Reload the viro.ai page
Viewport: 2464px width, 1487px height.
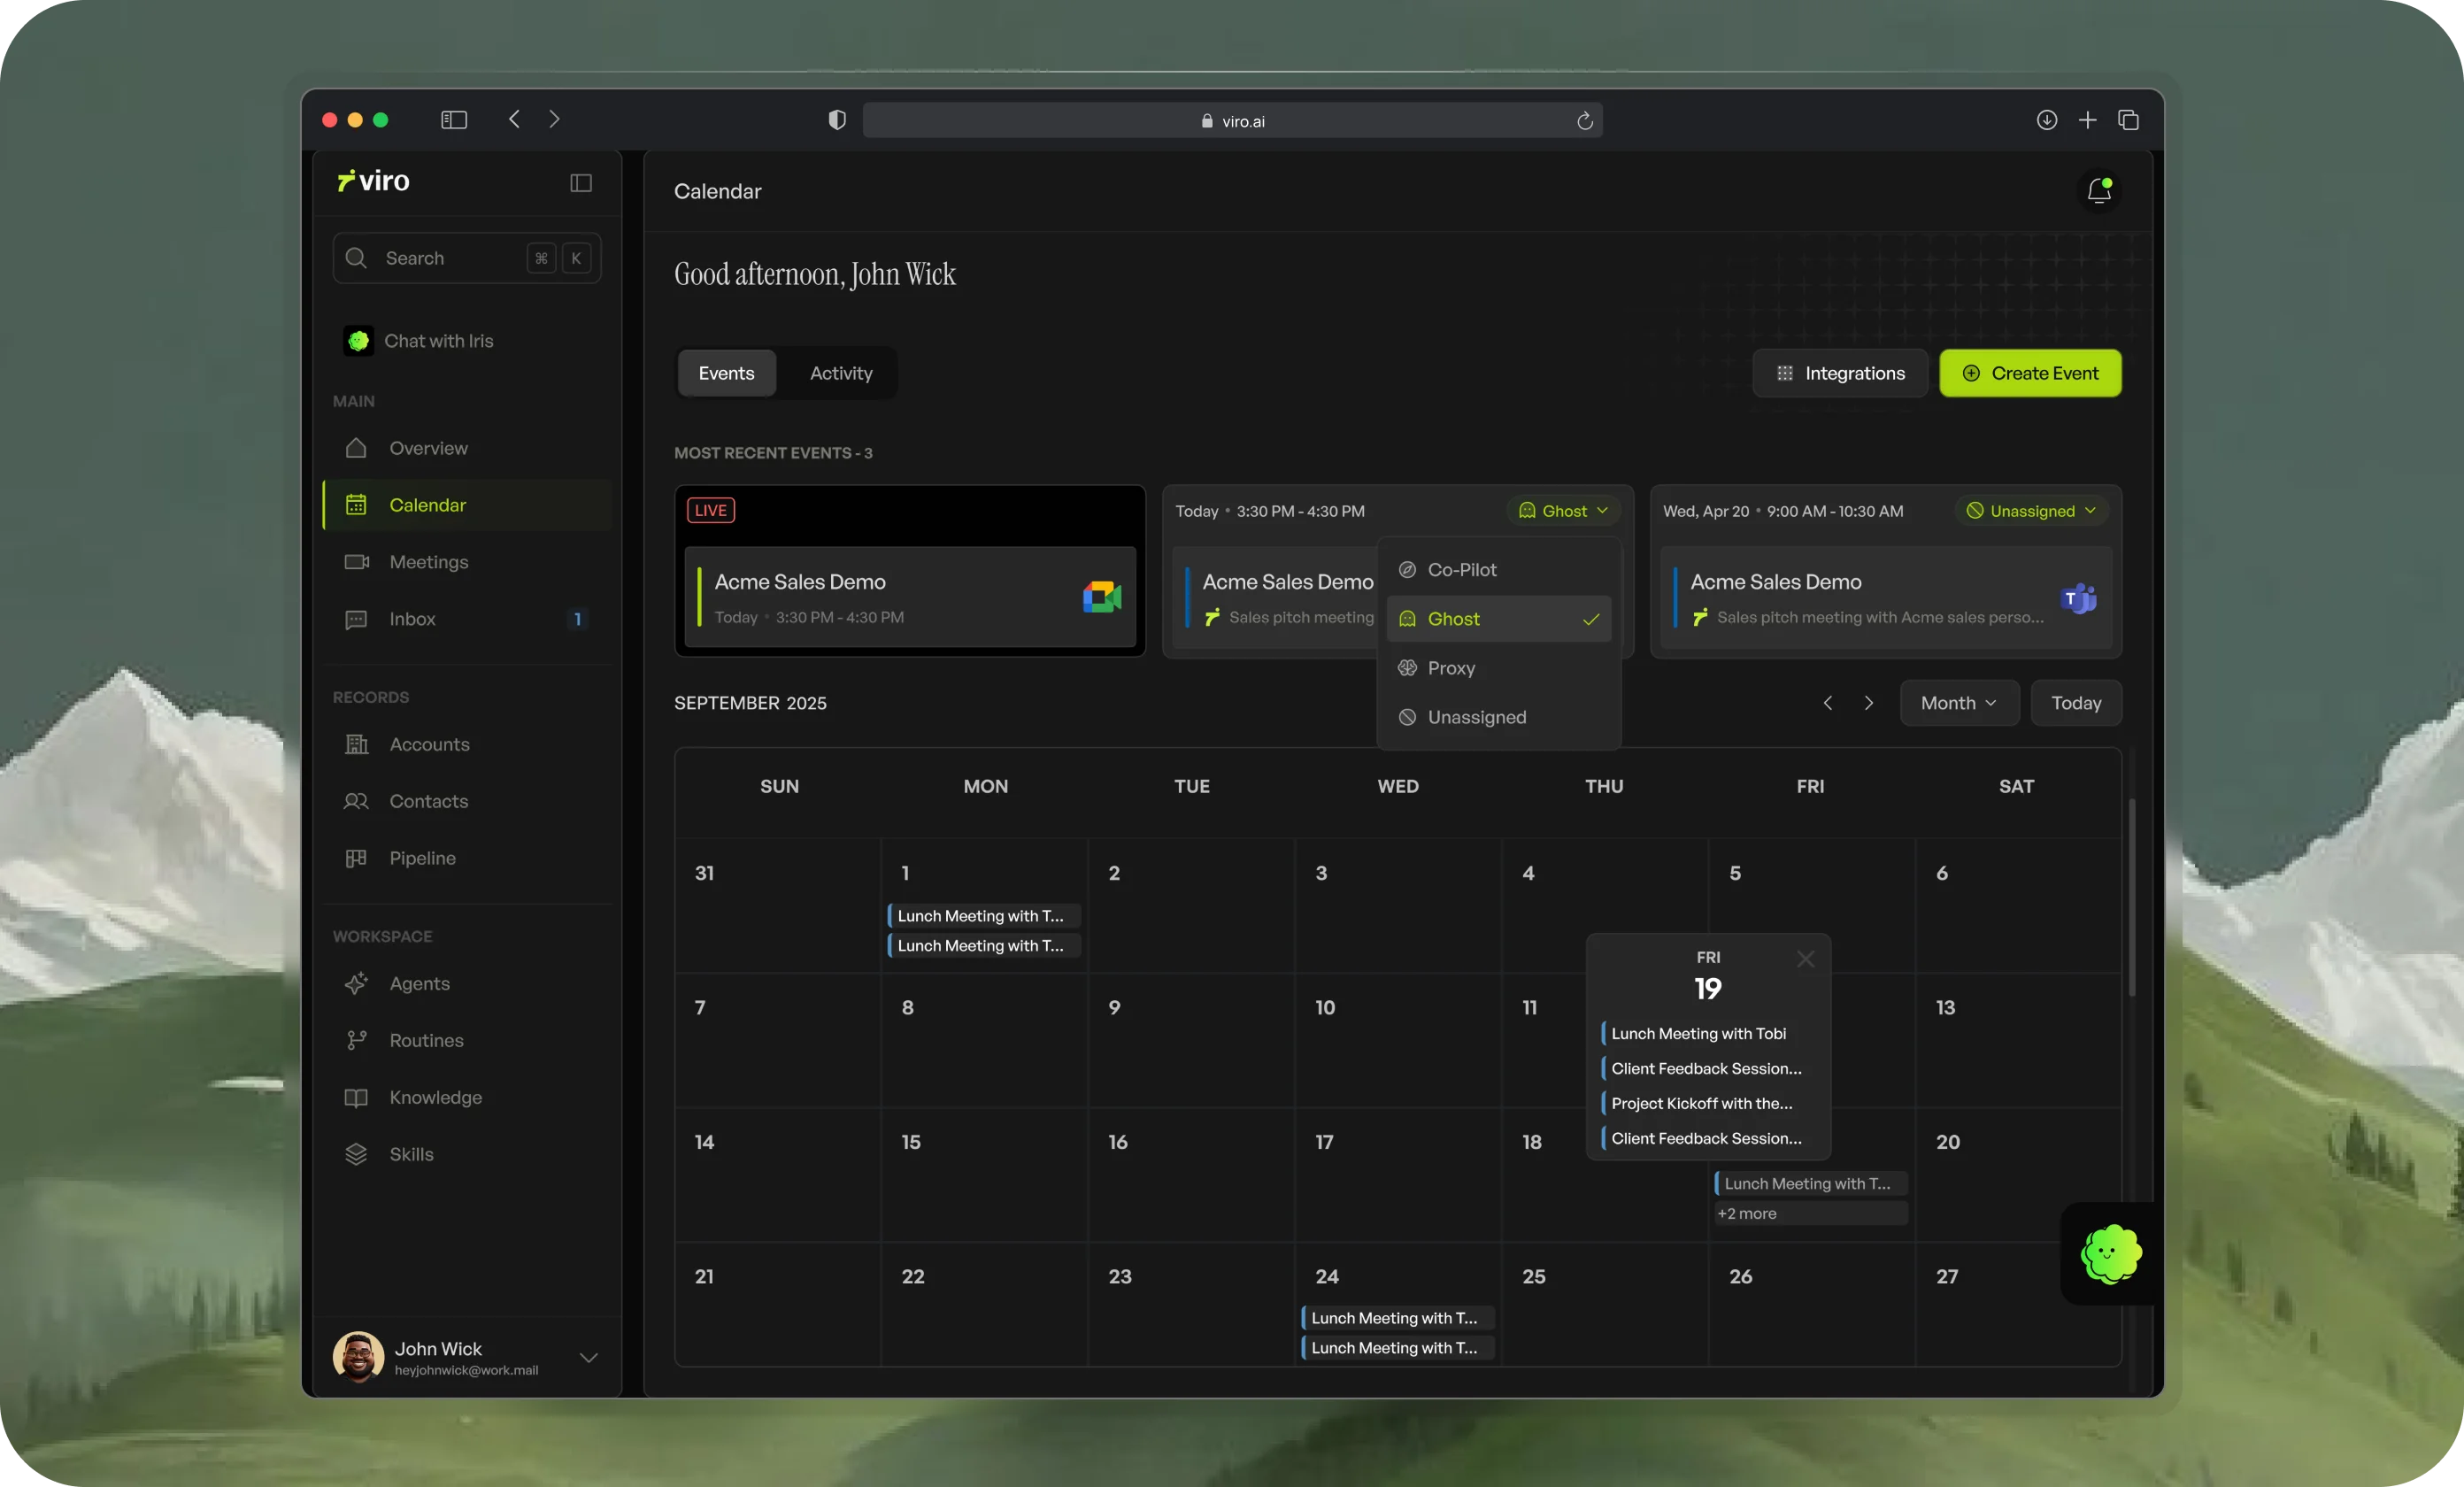point(1584,121)
